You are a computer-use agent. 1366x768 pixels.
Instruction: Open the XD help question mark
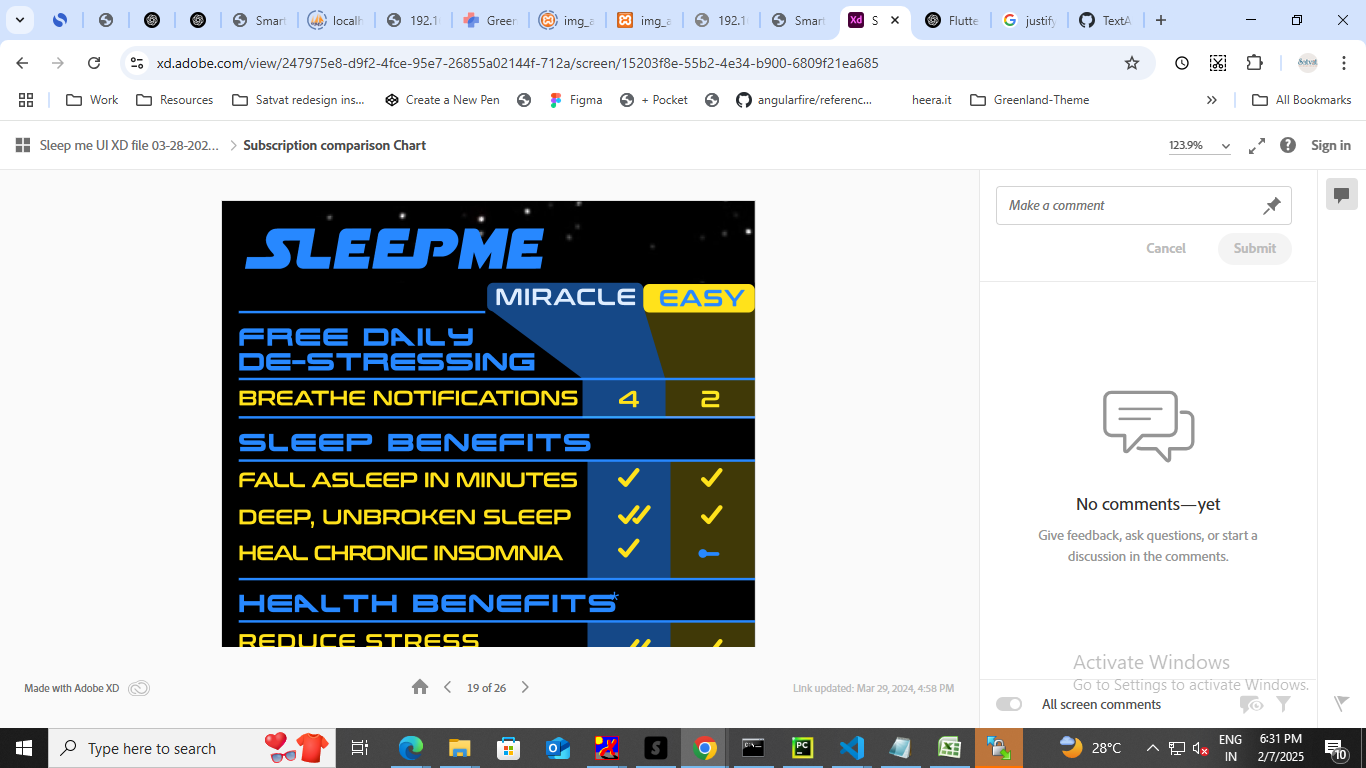[x=1288, y=145]
